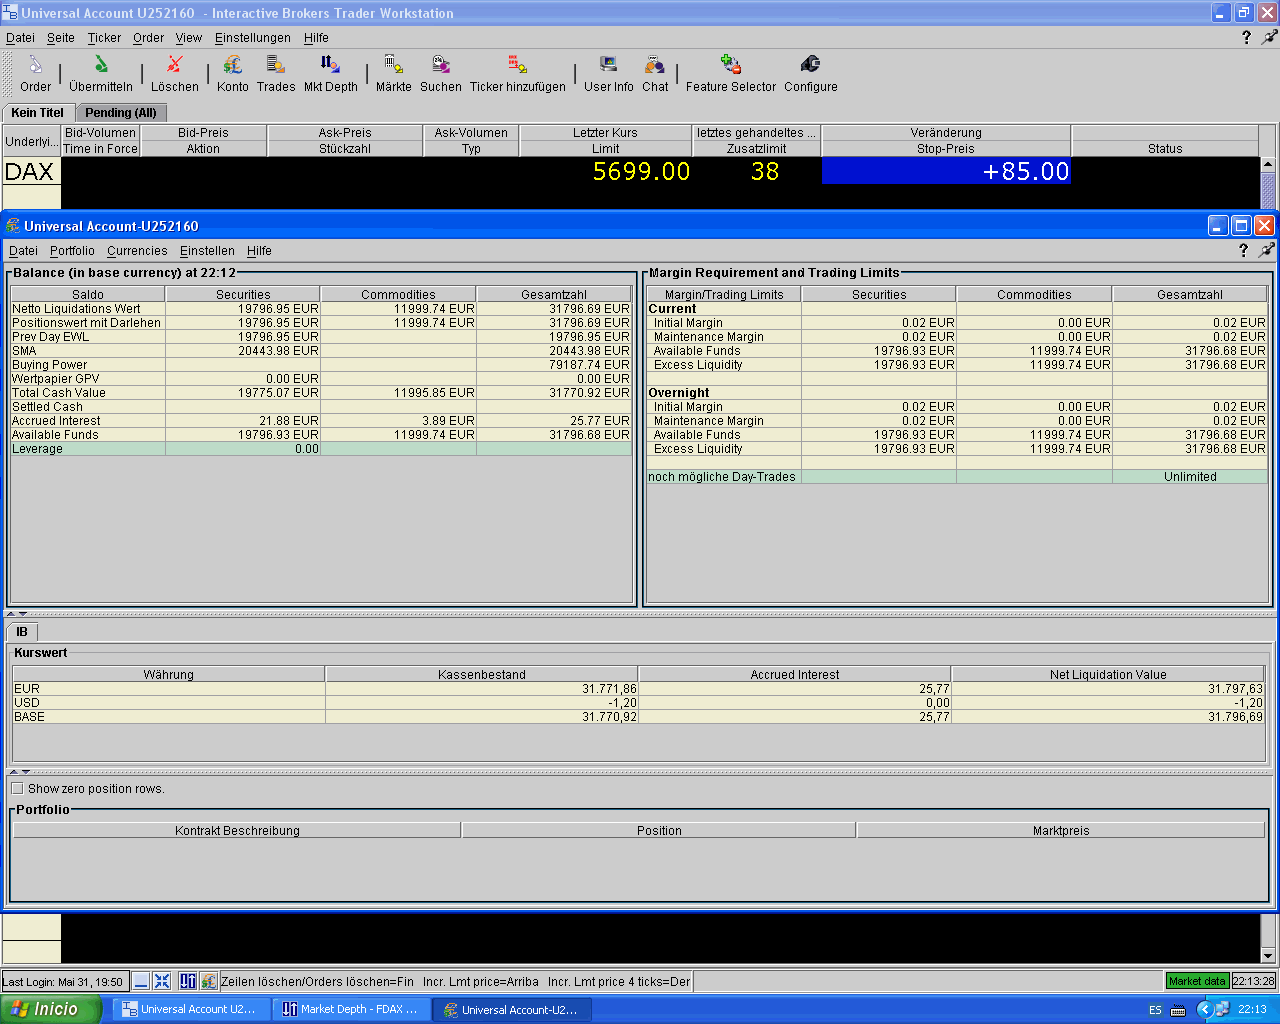The image size is (1280, 1024).
Task: Open the User Info icon
Action: (x=608, y=65)
